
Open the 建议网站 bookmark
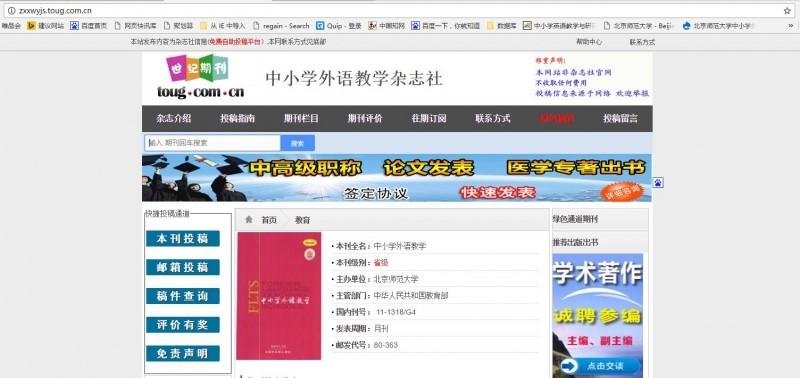46,26
